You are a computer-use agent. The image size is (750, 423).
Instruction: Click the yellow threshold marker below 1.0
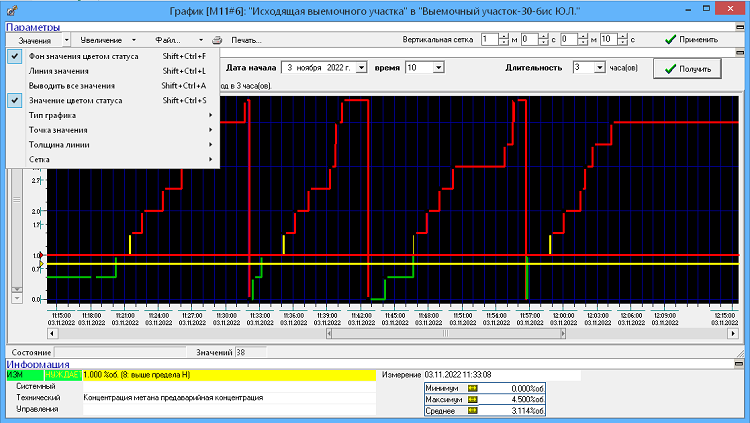click(x=42, y=264)
